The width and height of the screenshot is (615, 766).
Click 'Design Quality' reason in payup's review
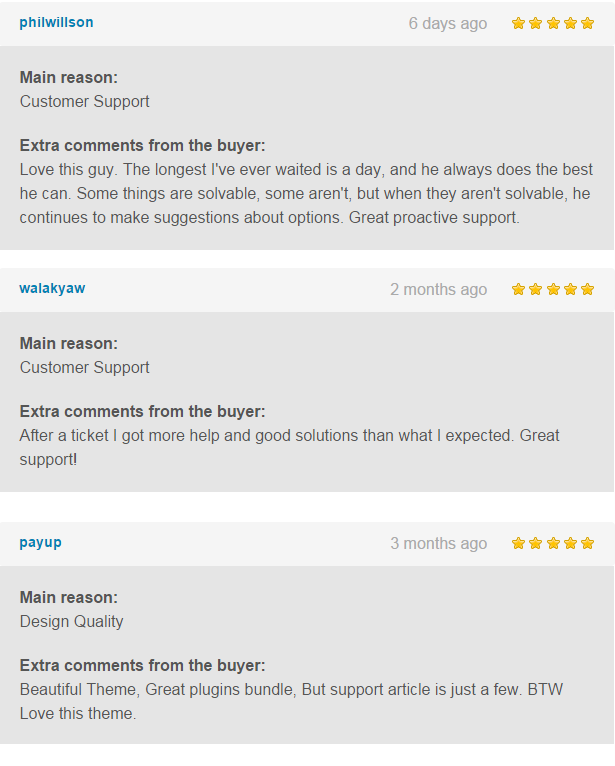pos(72,621)
